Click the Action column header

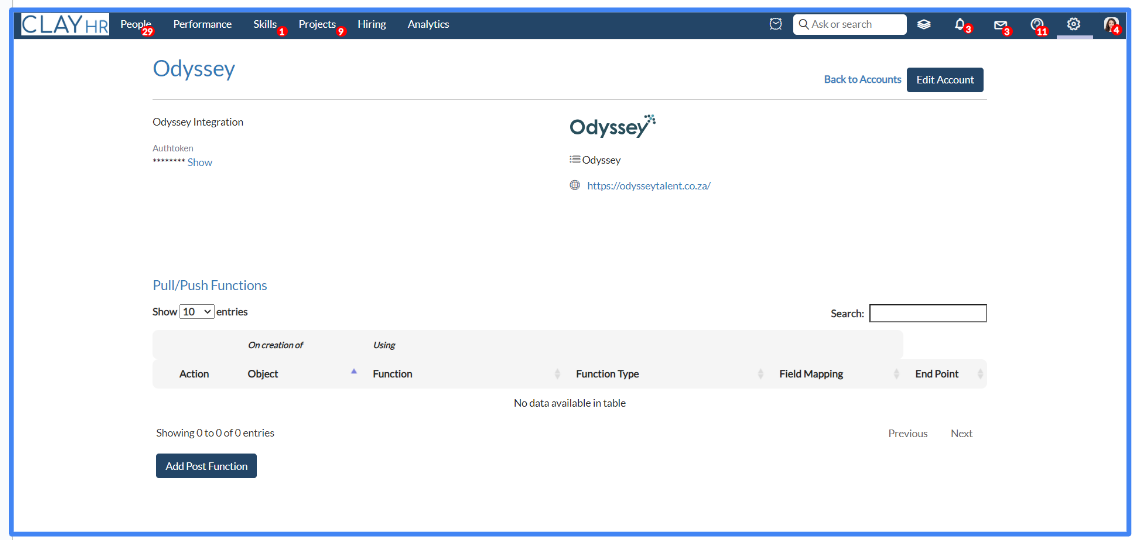pos(194,374)
